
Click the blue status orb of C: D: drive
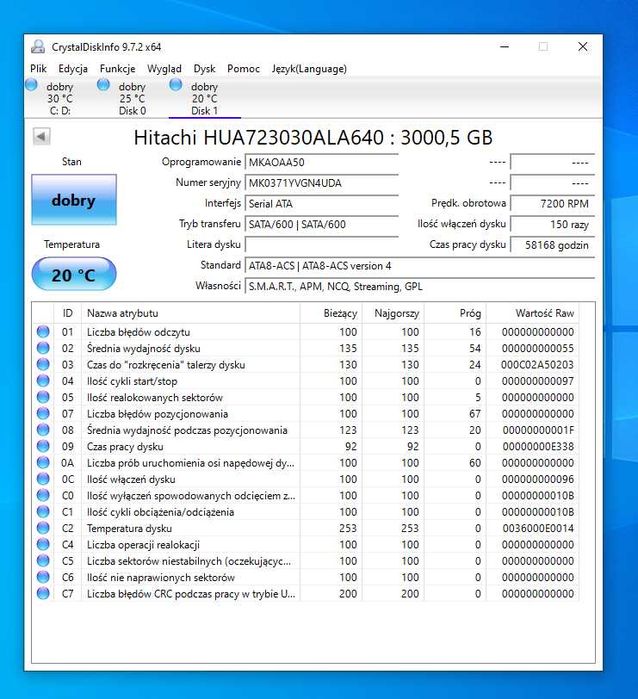[x=31, y=85]
